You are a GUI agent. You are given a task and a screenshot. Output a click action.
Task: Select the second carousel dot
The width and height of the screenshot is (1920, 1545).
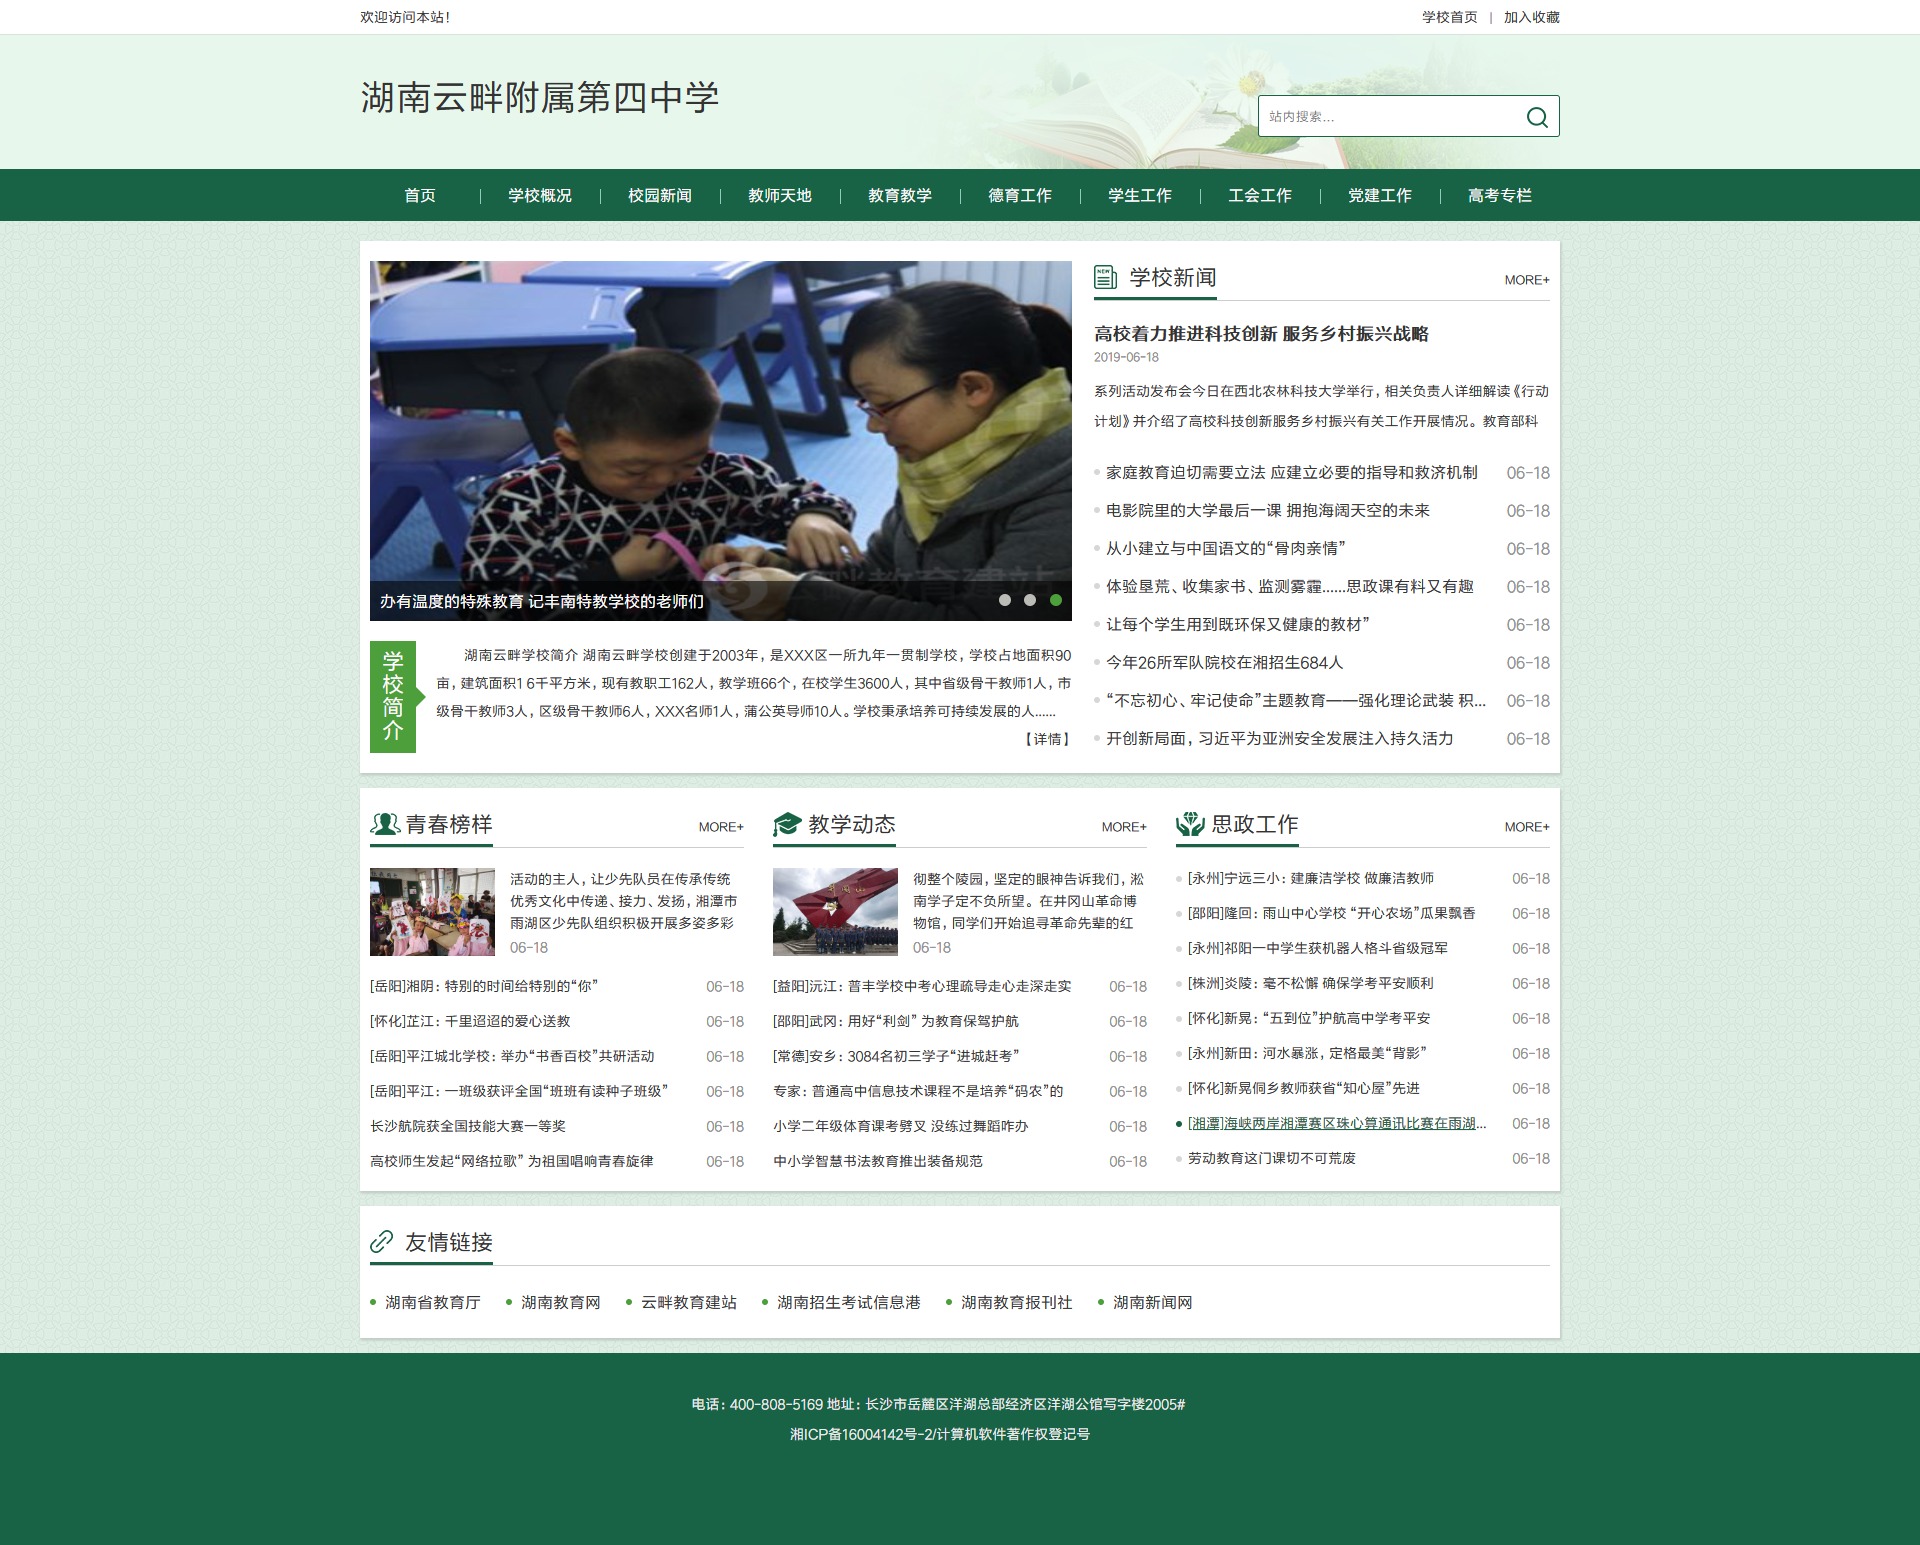pos(1030,600)
